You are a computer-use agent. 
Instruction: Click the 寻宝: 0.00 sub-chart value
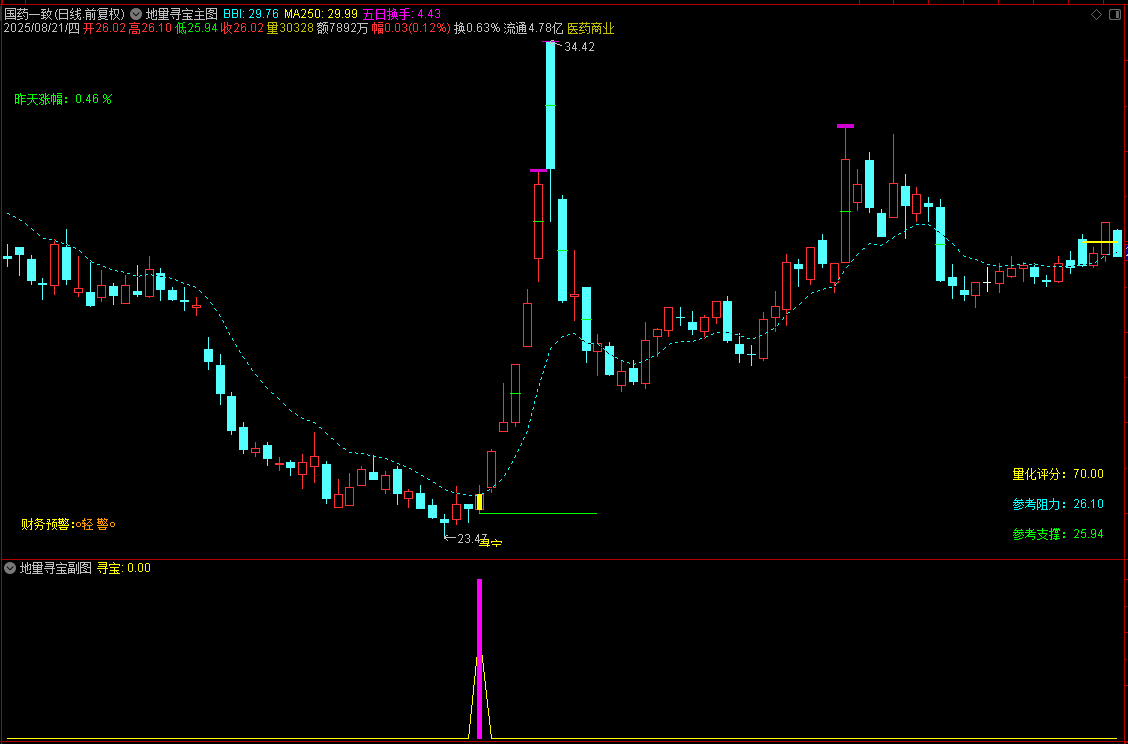click(124, 568)
